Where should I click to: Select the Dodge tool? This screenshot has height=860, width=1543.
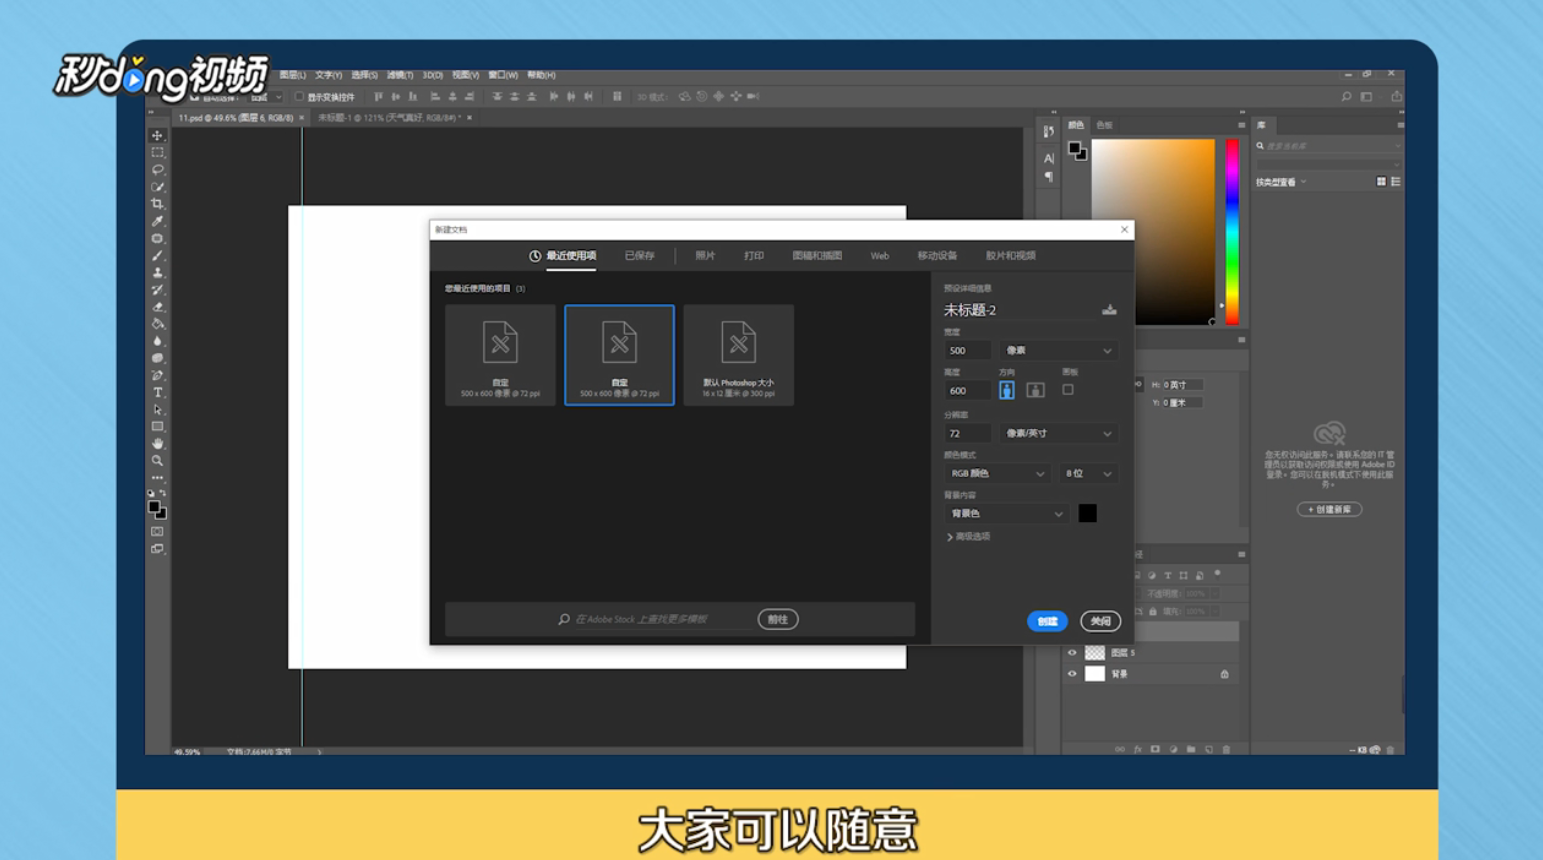point(157,358)
